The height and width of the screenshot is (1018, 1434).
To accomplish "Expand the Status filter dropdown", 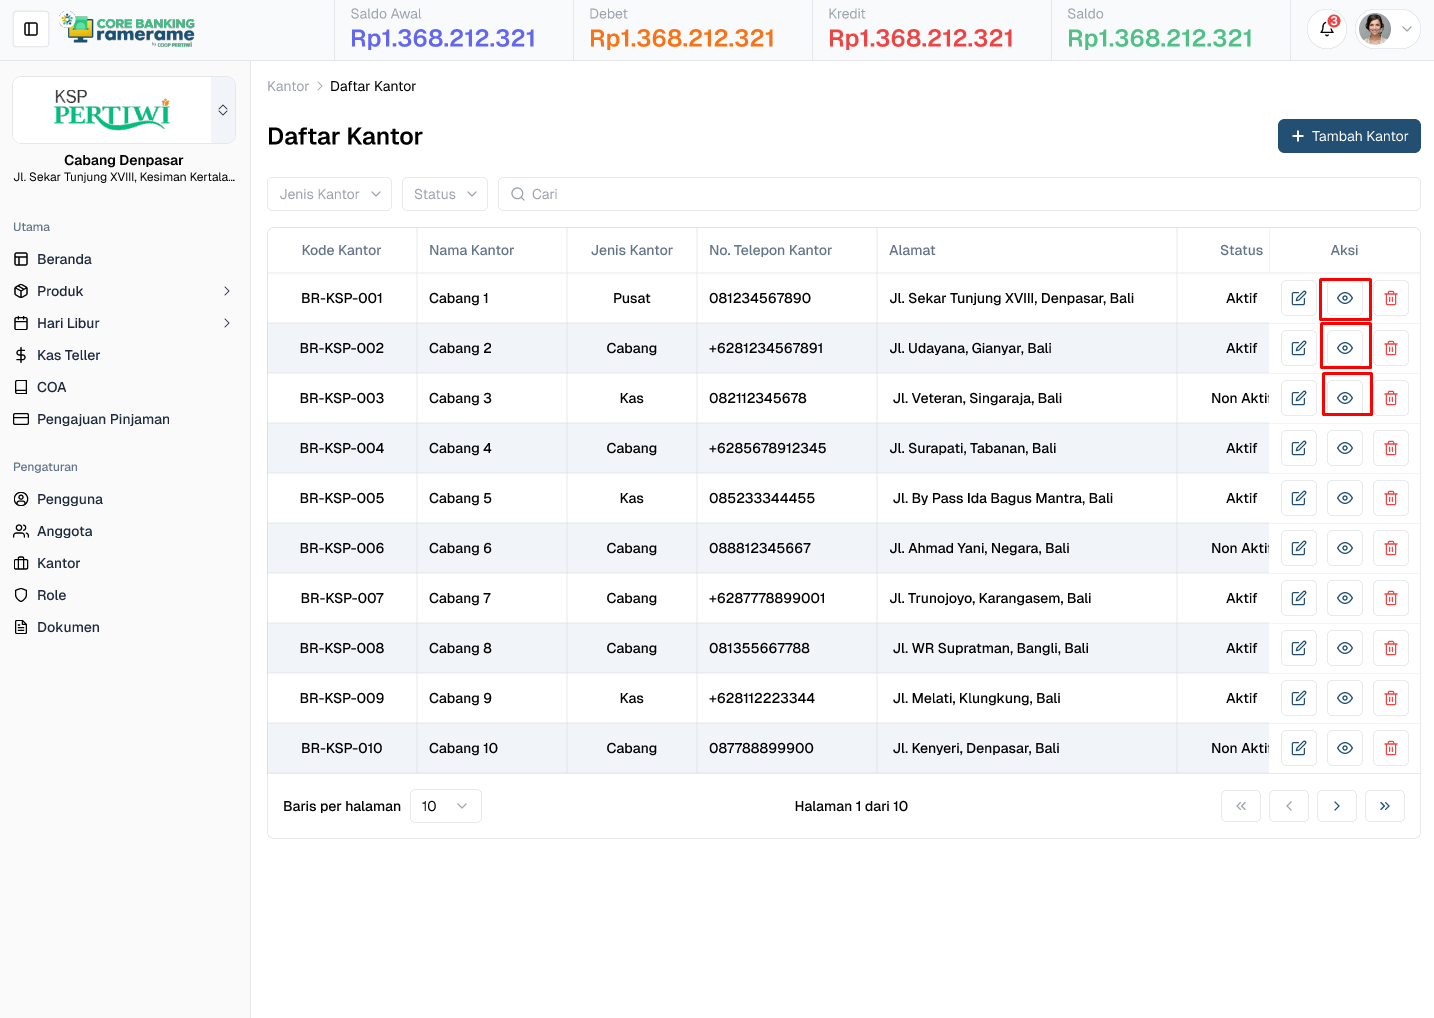I will pos(444,194).
